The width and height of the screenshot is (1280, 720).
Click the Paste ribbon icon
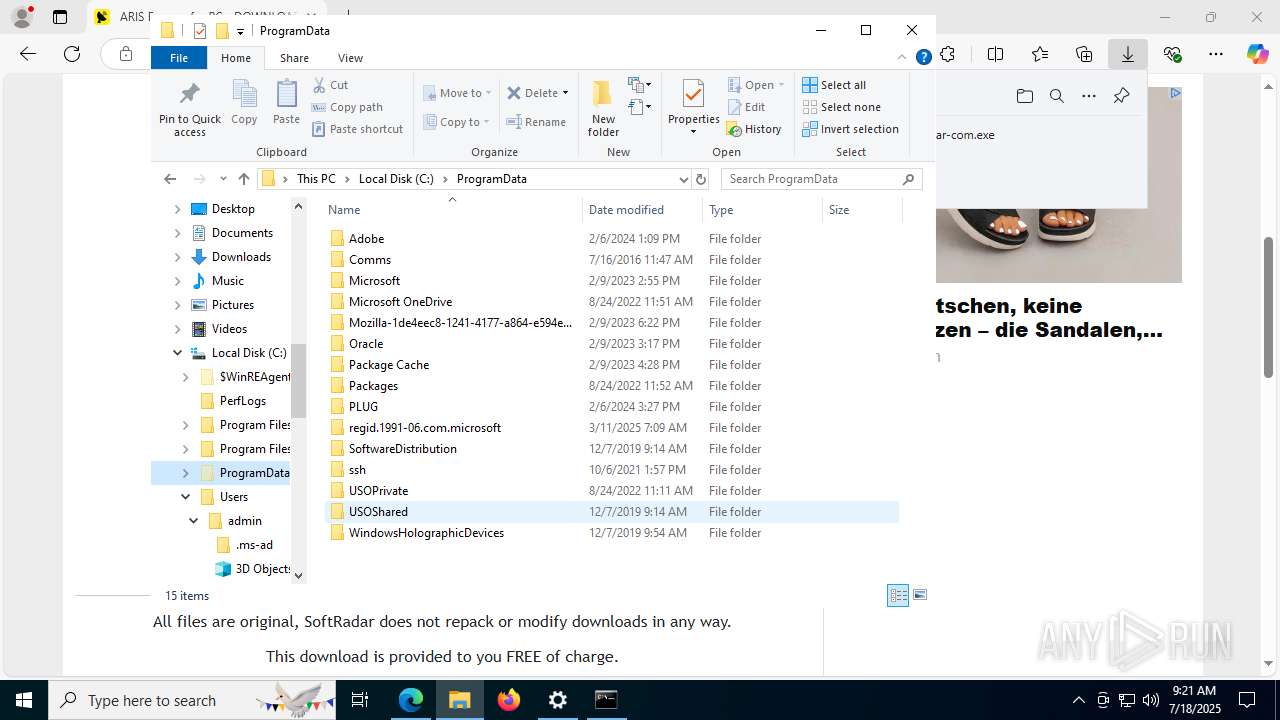pyautogui.click(x=286, y=103)
